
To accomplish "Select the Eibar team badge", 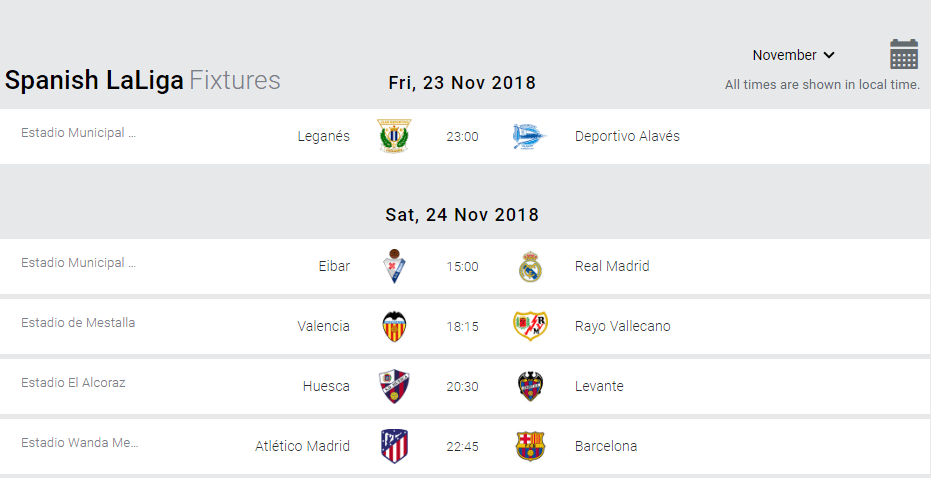I will click(394, 266).
